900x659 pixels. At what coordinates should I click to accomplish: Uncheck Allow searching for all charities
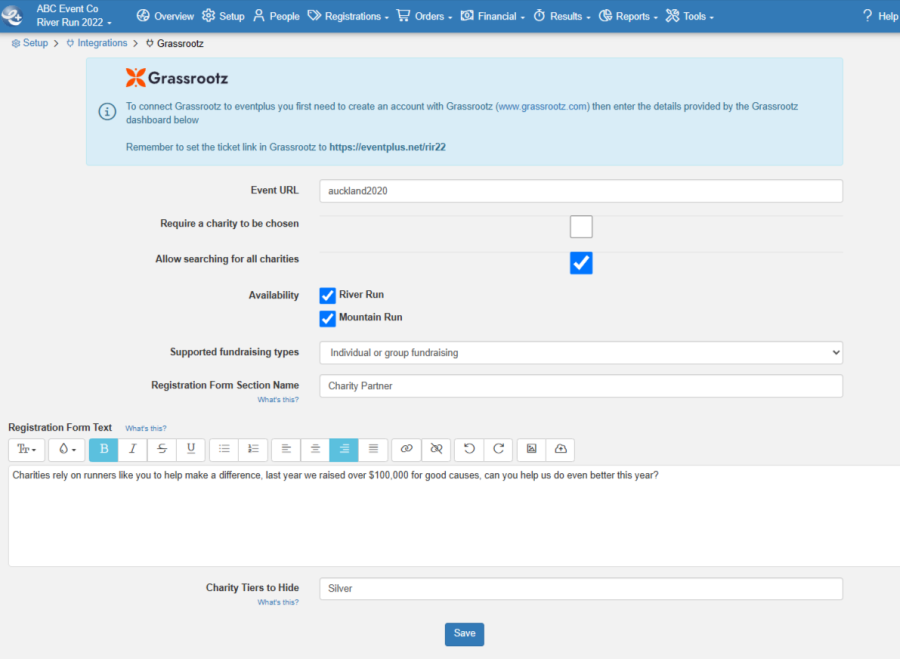pos(581,263)
